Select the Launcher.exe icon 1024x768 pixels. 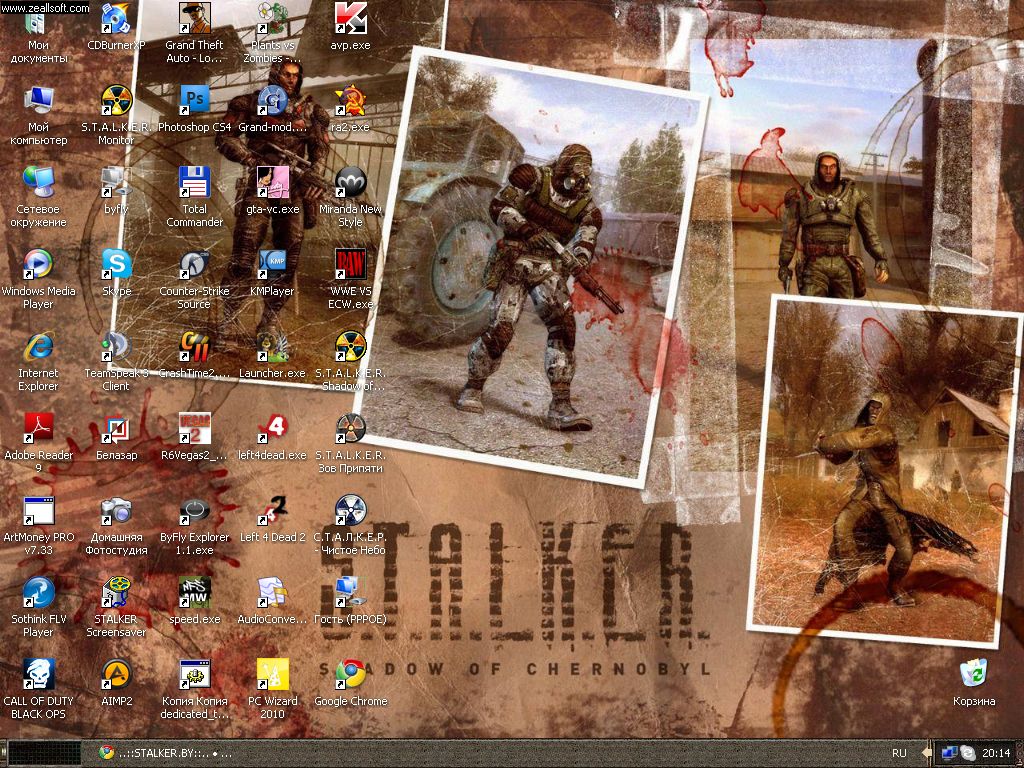(272, 346)
